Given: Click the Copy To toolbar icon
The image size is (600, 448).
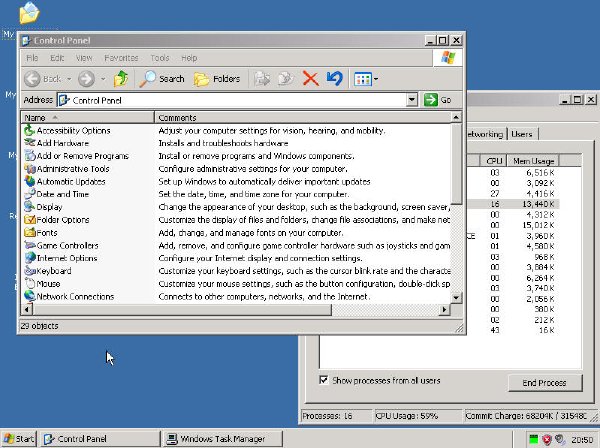Looking at the screenshot, I should [x=286, y=79].
